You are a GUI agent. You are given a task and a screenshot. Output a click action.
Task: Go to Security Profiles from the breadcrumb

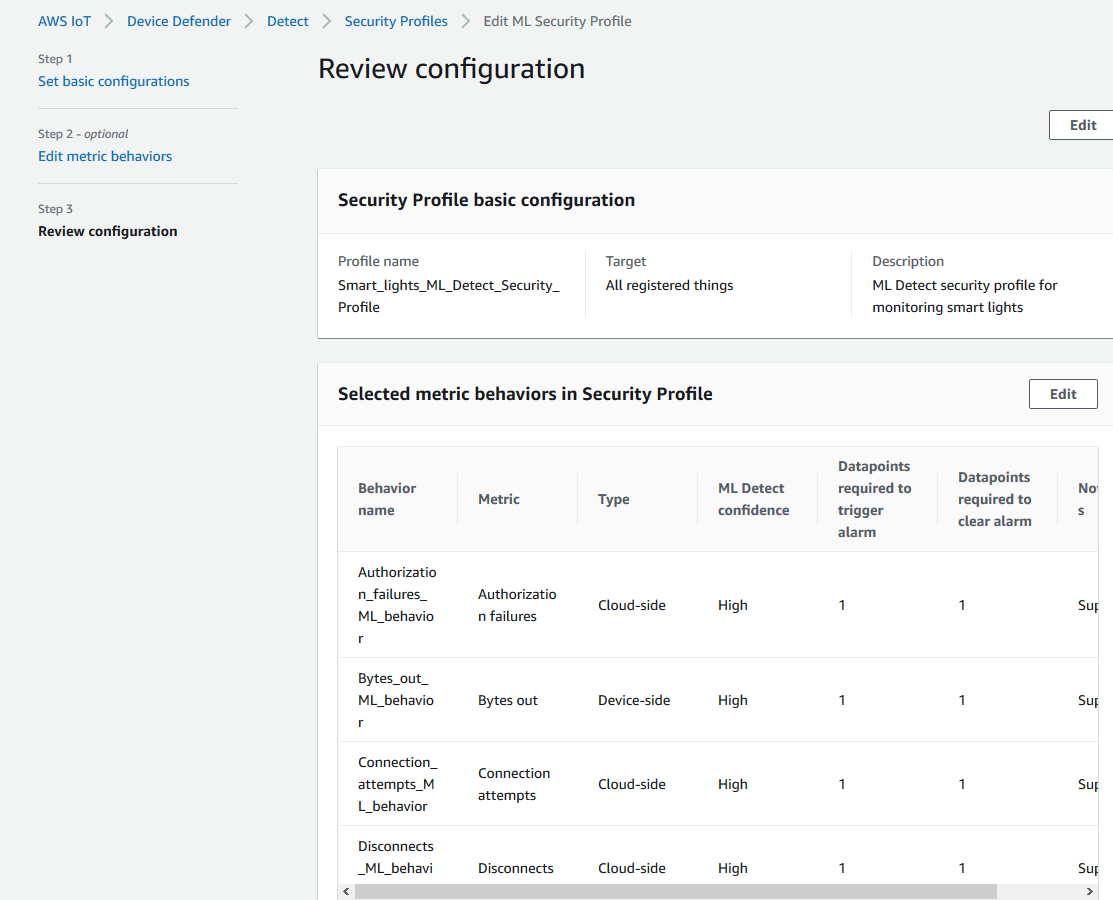[x=396, y=20]
